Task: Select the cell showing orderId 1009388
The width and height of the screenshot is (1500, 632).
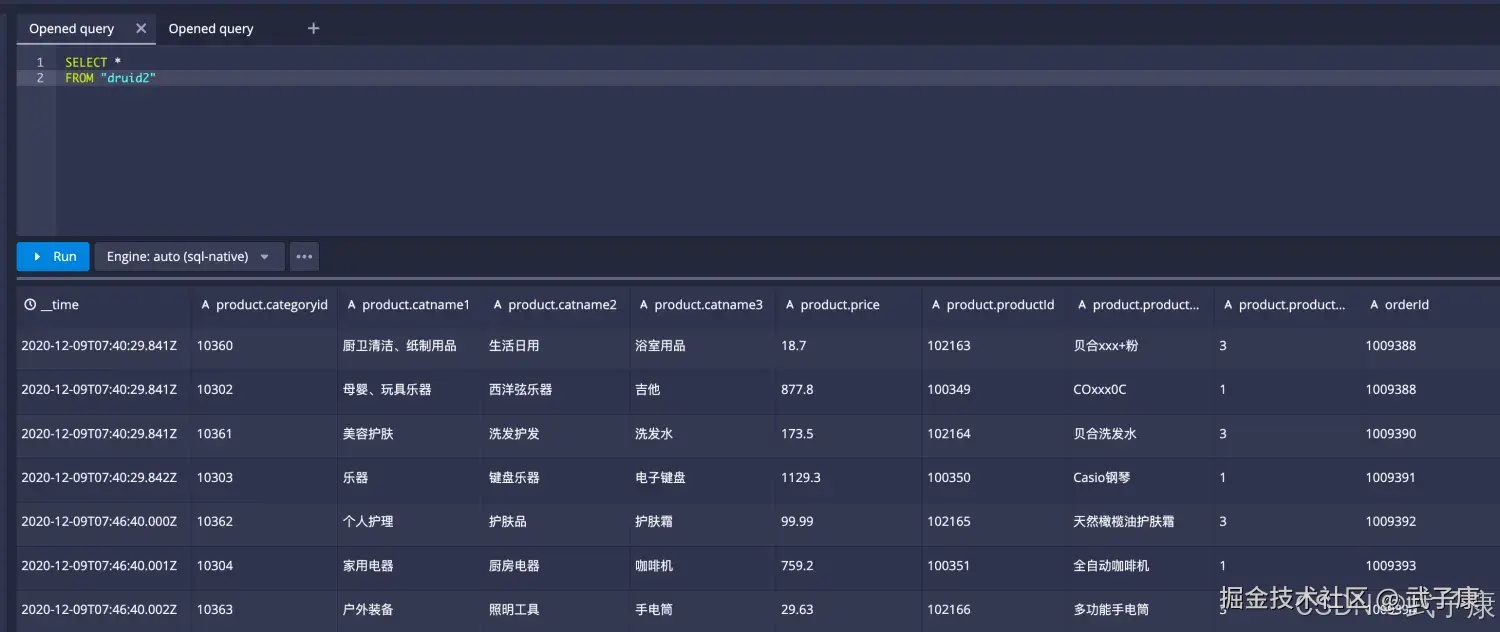Action: 1390,345
